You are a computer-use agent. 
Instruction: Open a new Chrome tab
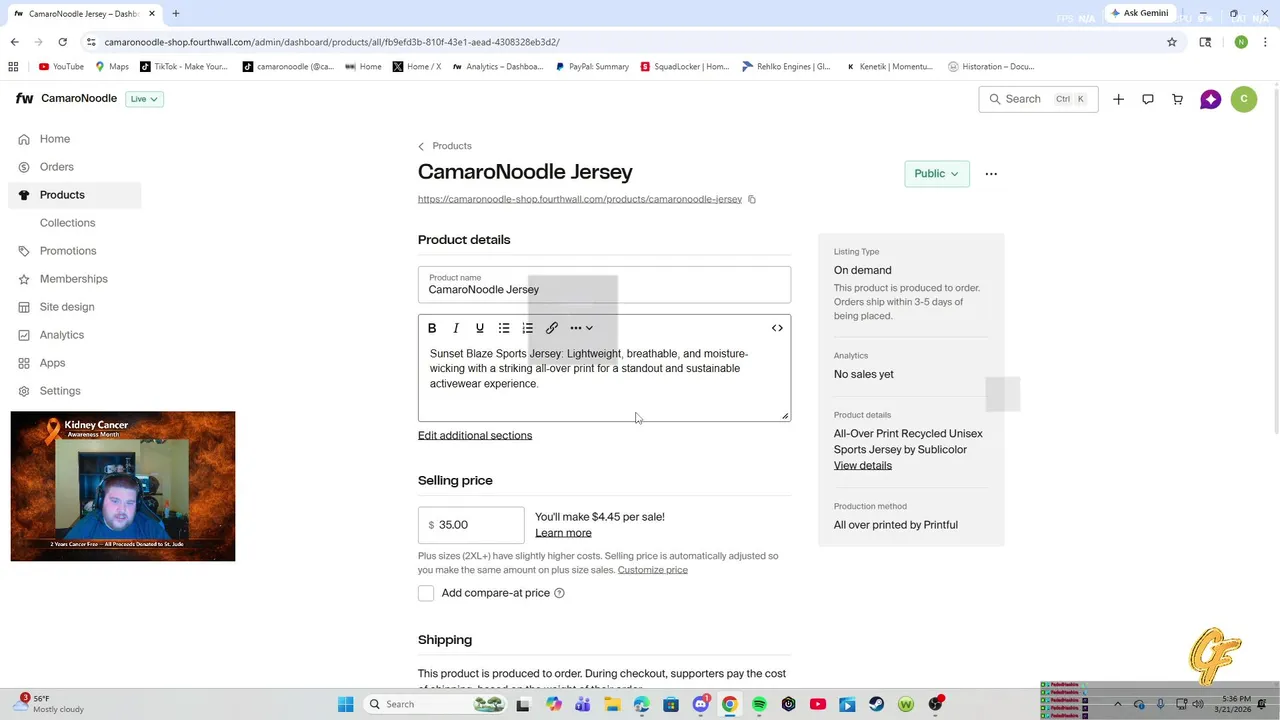(x=176, y=14)
